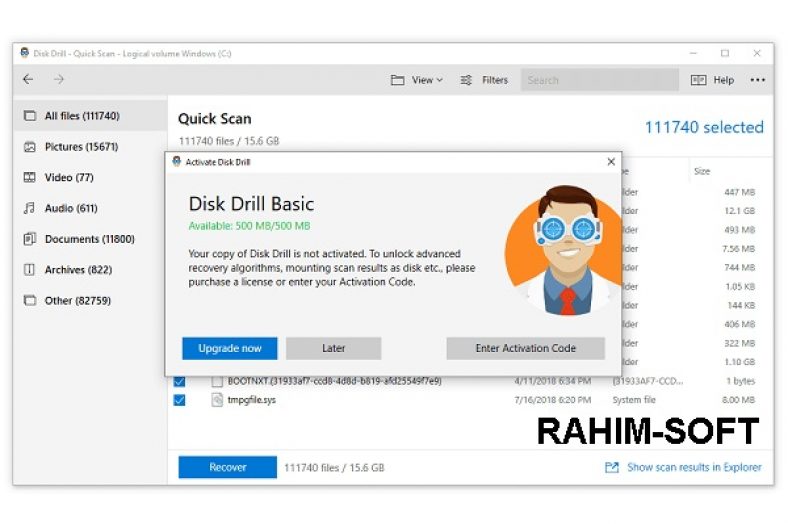Click the Documents category icon
Image resolution: width=788 pixels, height=524 pixels.
point(30,239)
